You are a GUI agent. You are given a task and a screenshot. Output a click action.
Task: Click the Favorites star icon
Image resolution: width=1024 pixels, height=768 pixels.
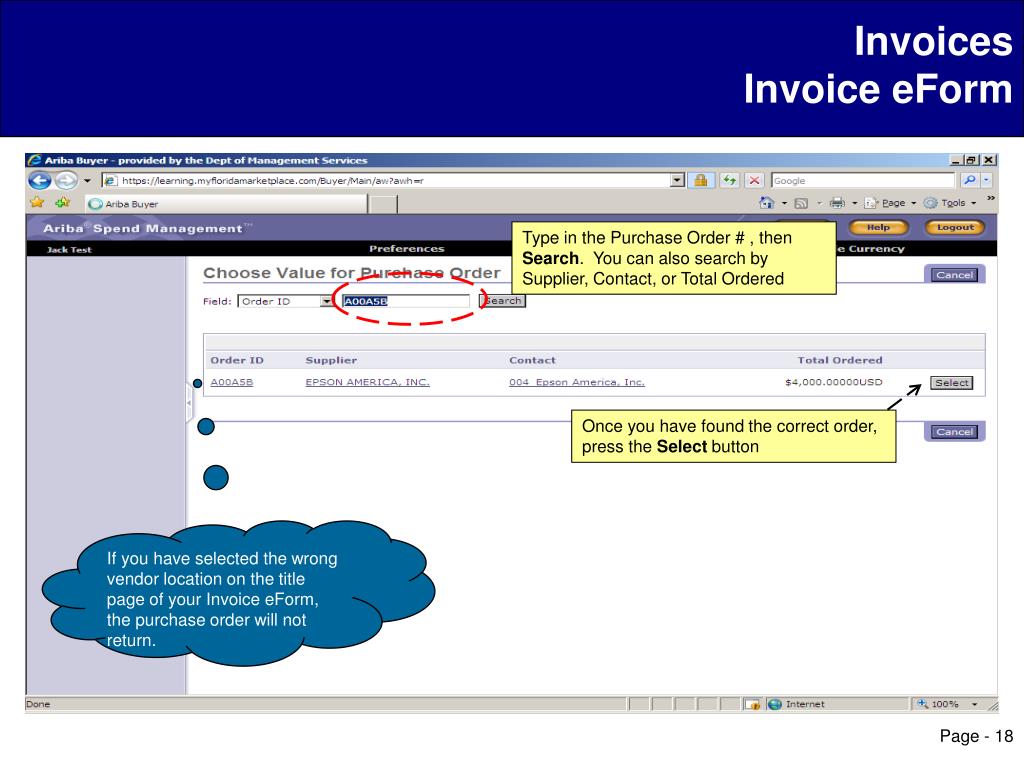coord(37,202)
